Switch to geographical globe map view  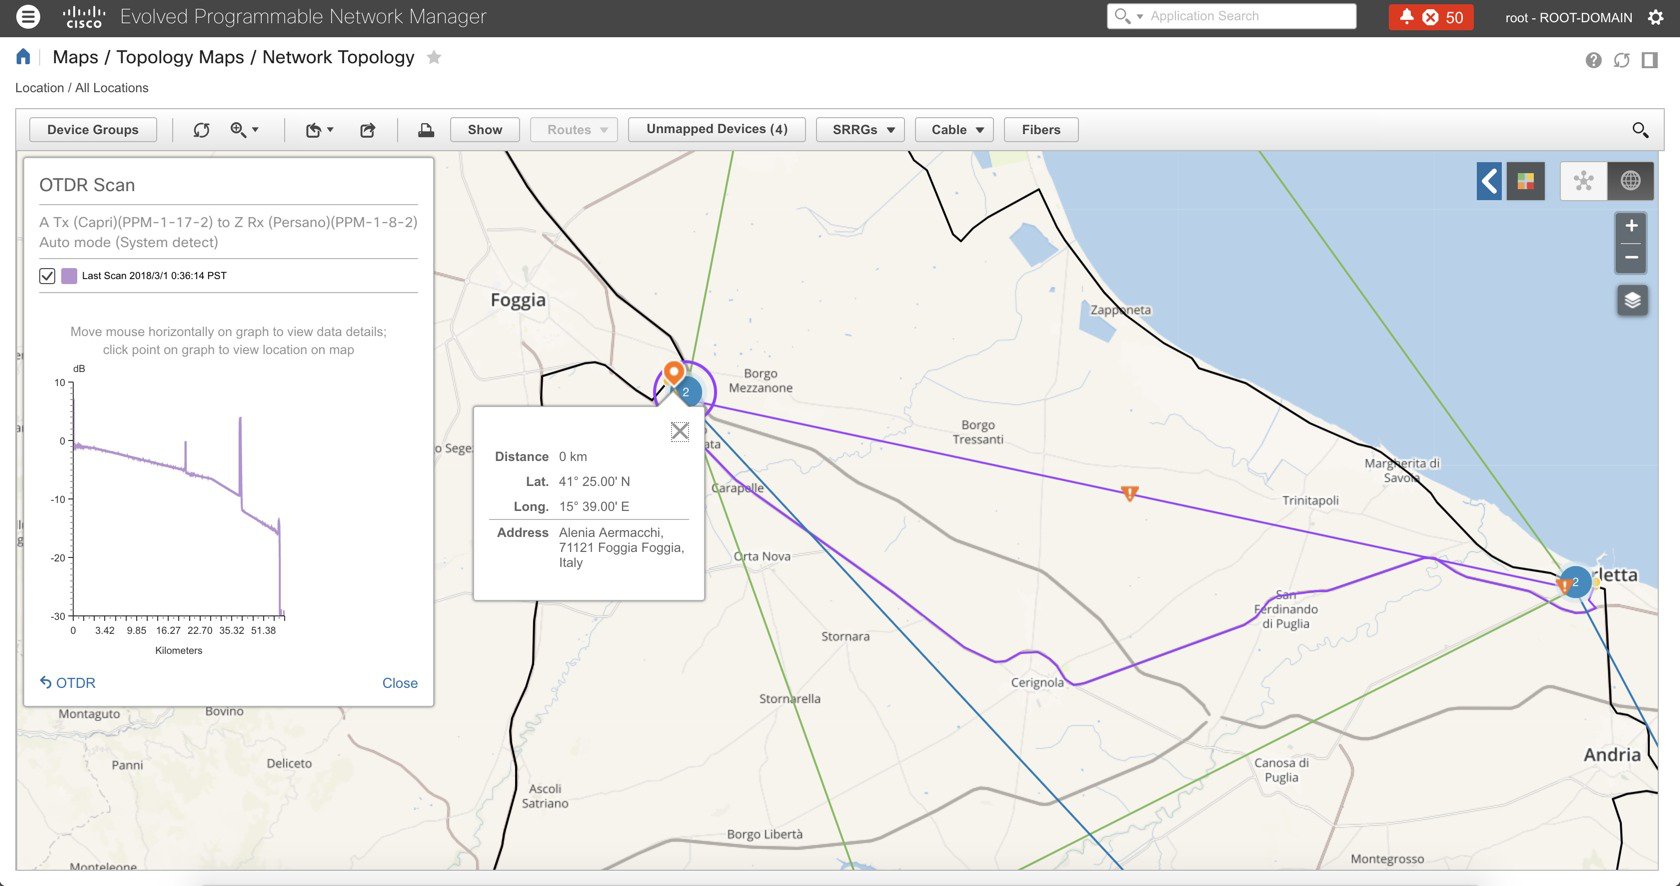pyautogui.click(x=1630, y=181)
